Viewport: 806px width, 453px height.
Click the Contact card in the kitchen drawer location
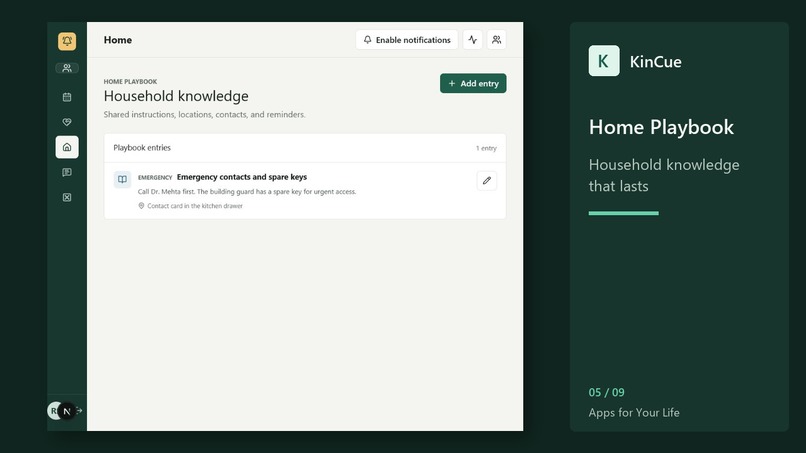point(195,206)
